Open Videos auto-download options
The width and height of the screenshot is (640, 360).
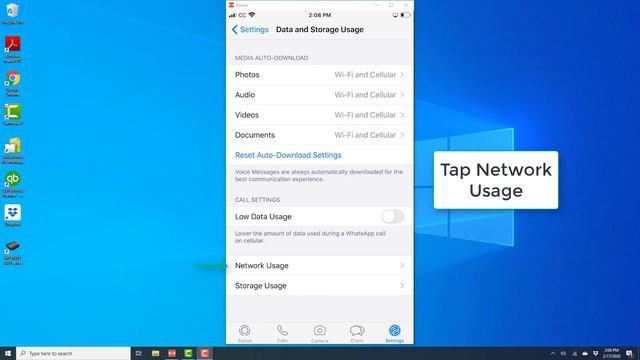coord(320,115)
